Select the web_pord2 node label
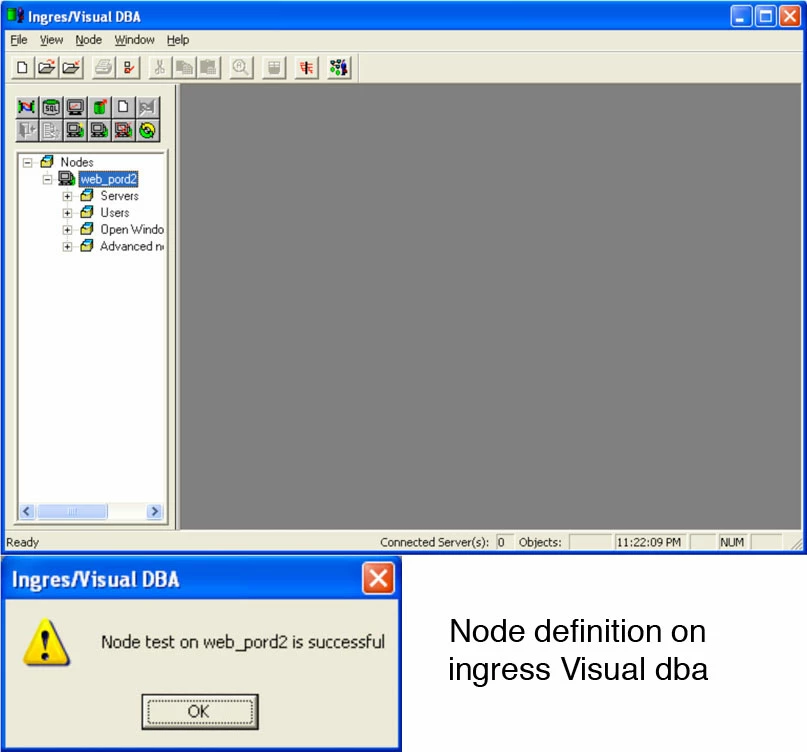 109,179
